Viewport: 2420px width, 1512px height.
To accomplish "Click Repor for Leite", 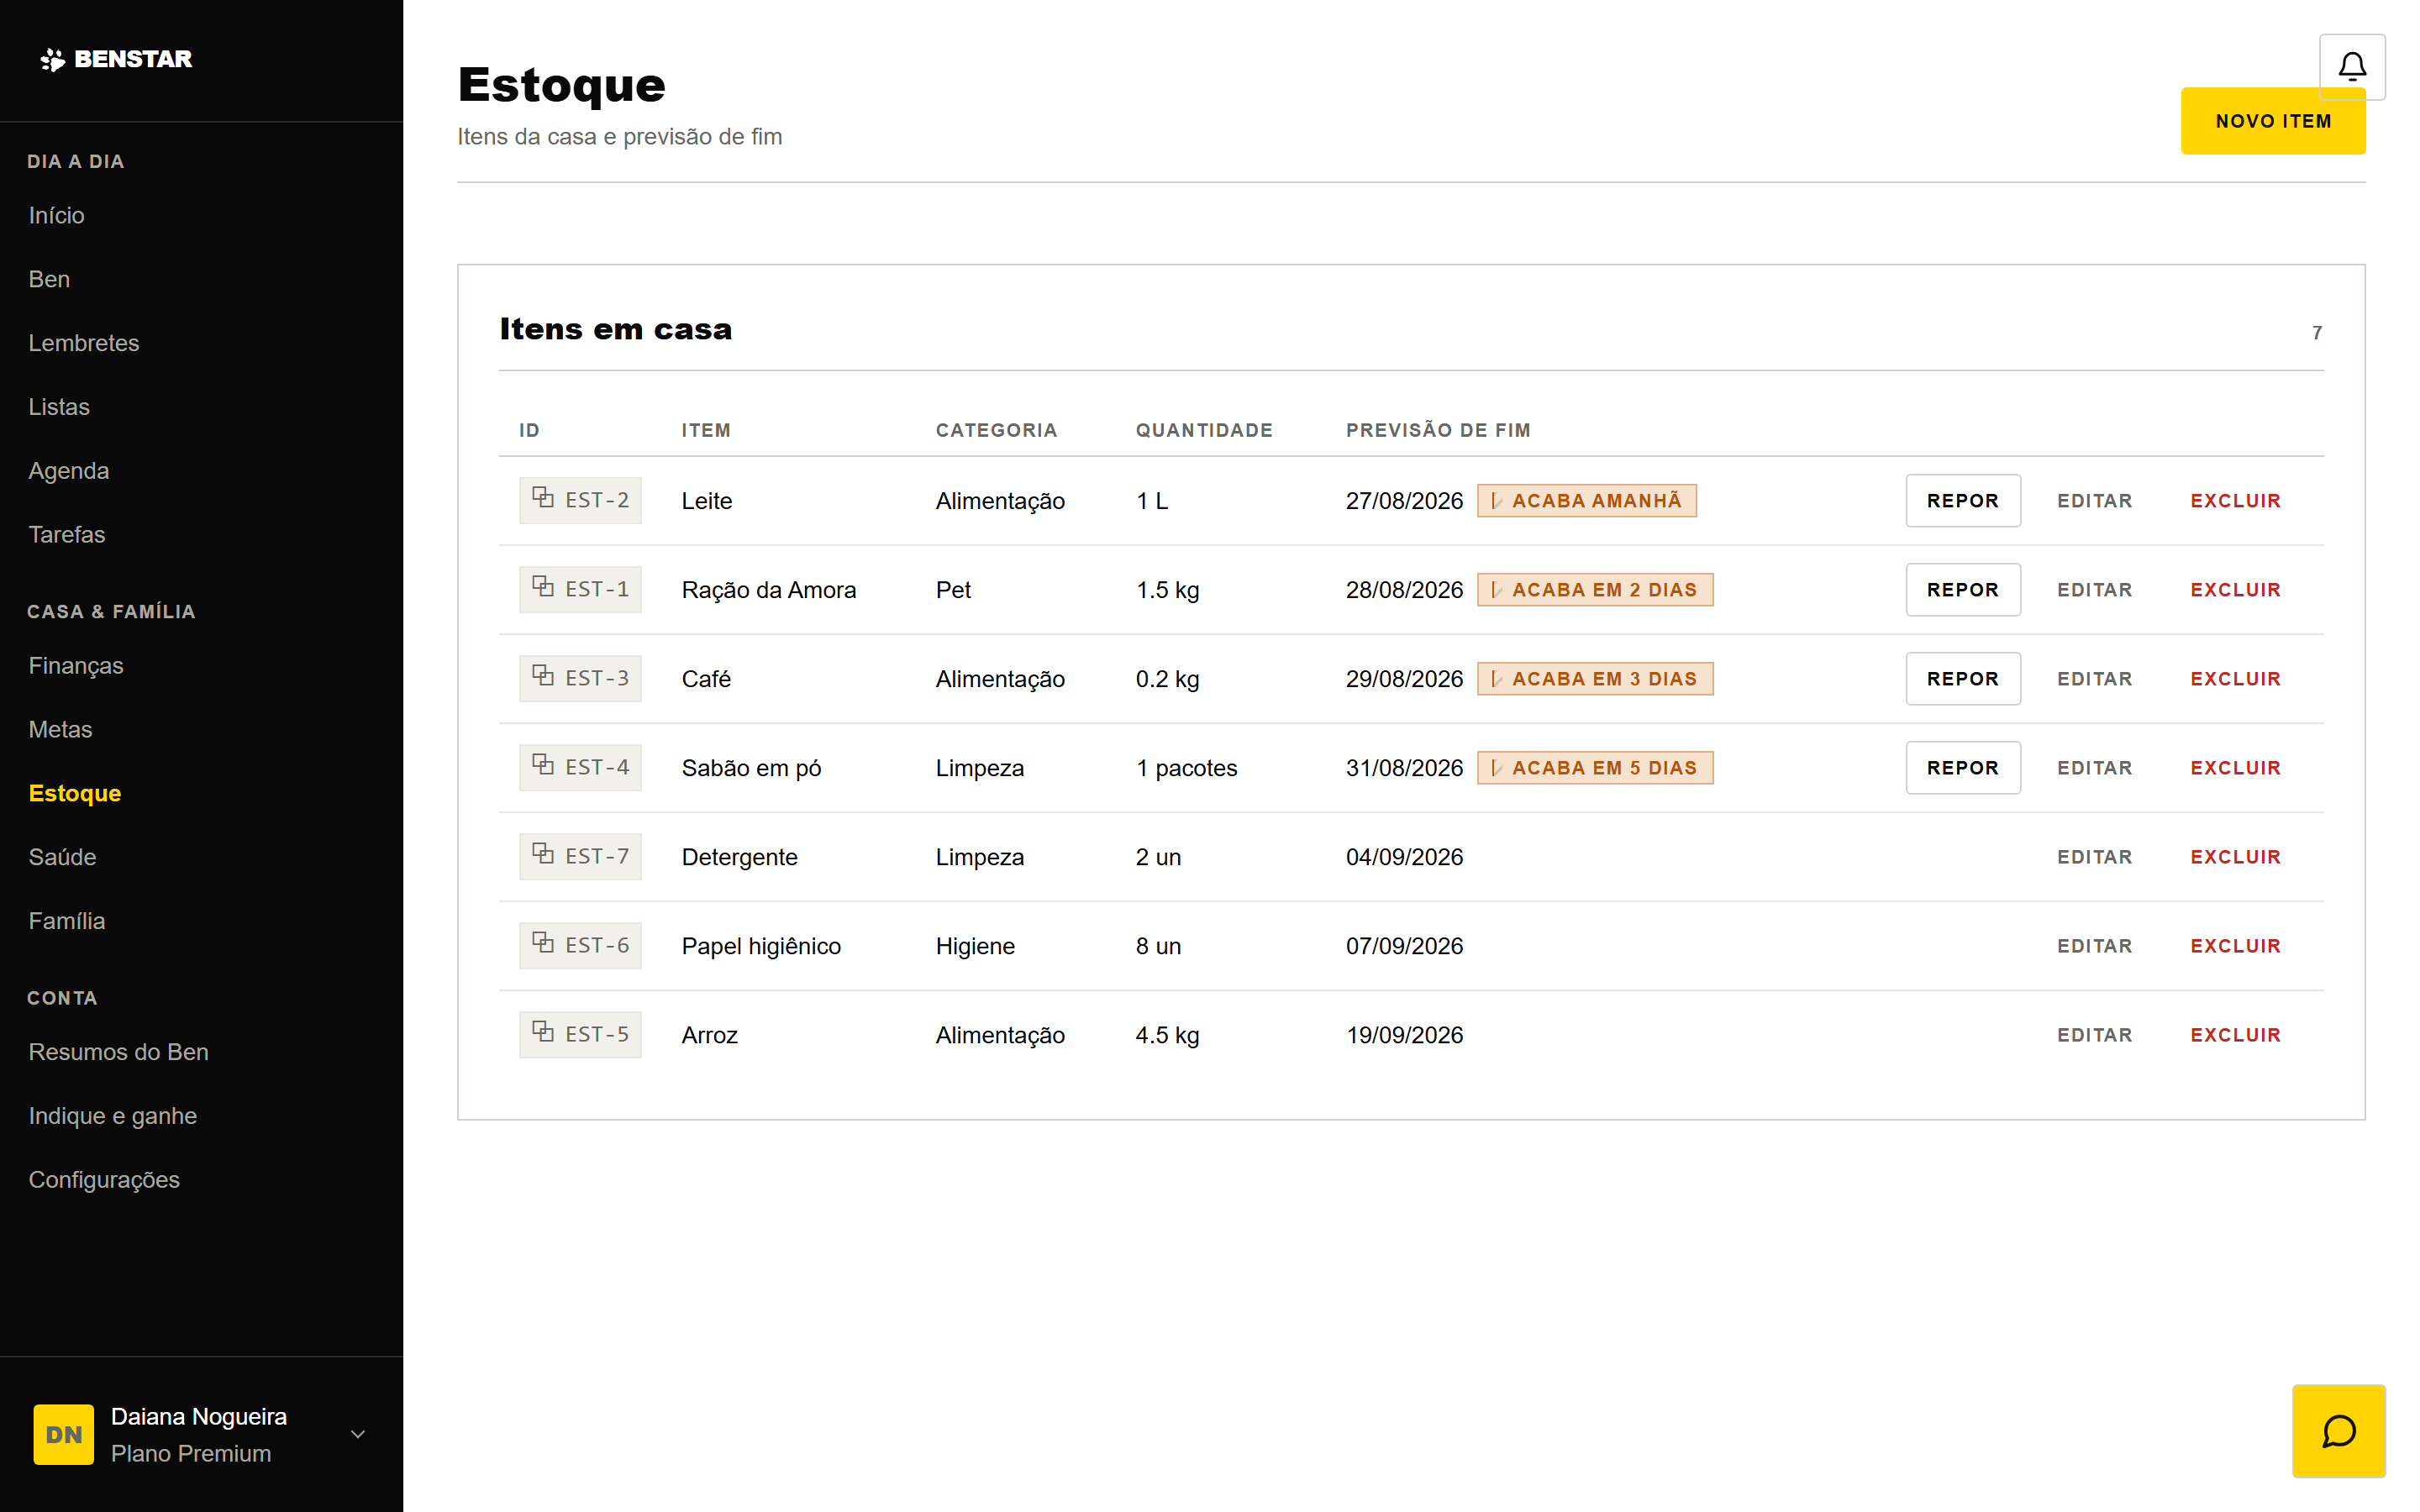I will pyautogui.click(x=1962, y=500).
